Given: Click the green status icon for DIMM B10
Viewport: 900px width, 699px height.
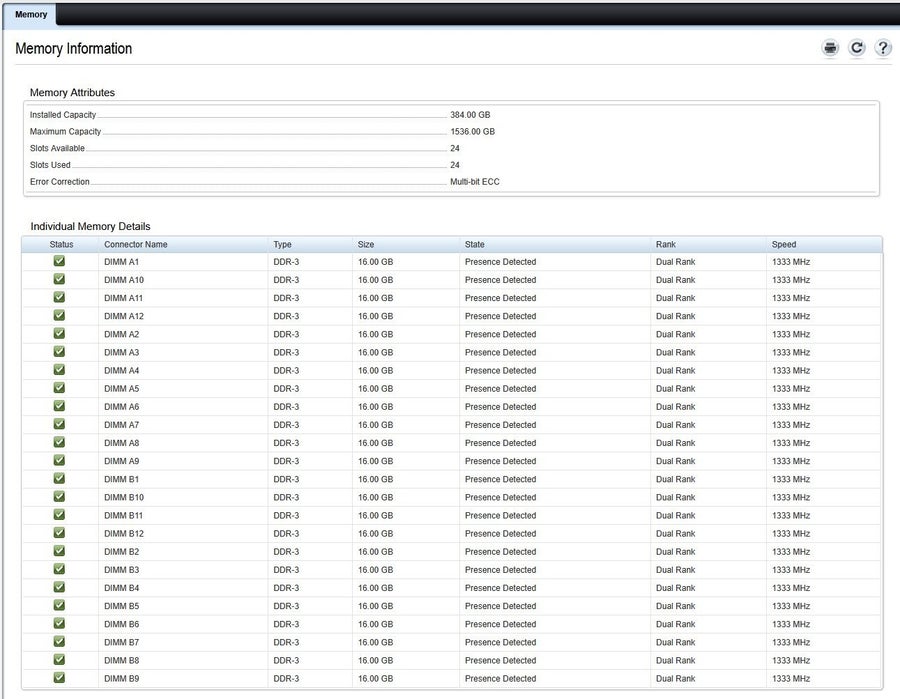Looking at the screenshot, I should [x=59, y=497].
